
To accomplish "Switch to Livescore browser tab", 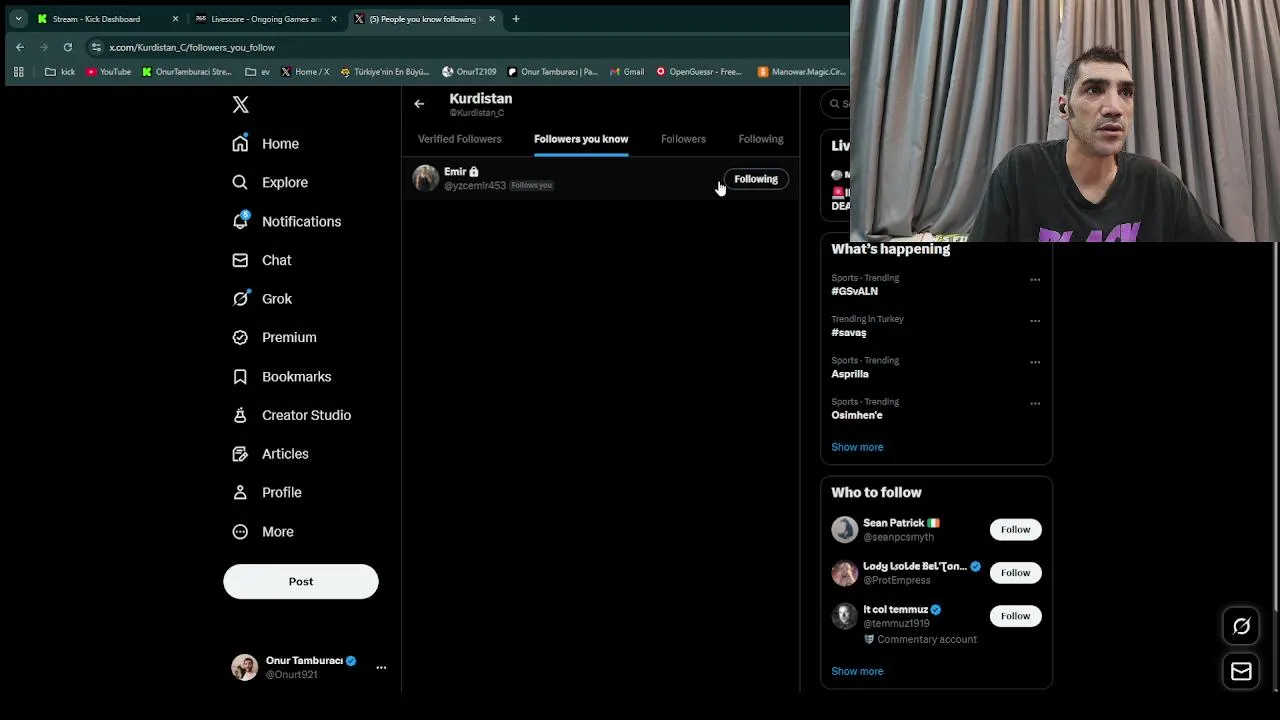I will pyautogui.click(x=265, y=19).
